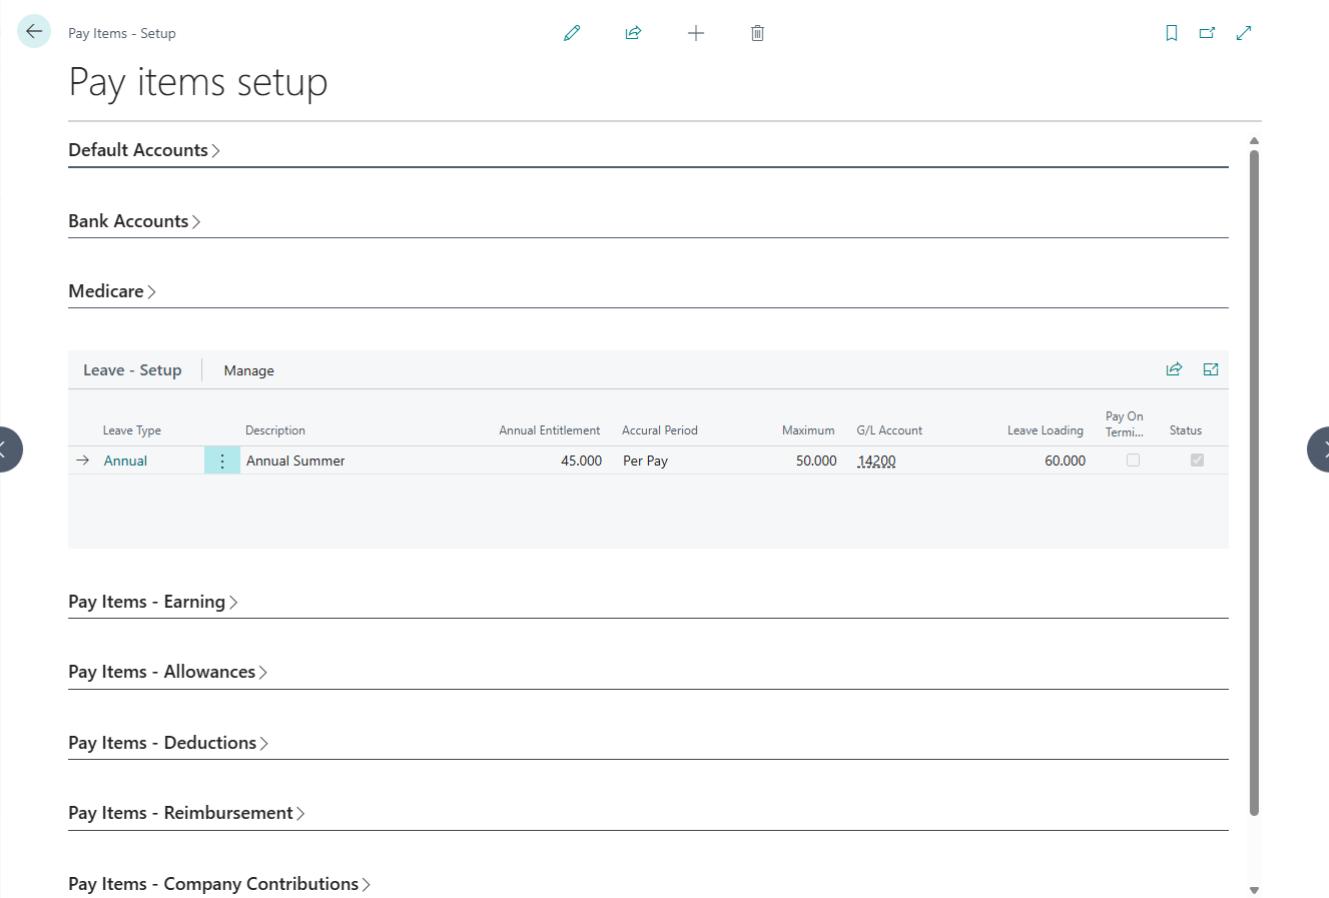Click the back arrow button
The height and width of the screenshot is (898, 1329).
[x=34, y=32]
